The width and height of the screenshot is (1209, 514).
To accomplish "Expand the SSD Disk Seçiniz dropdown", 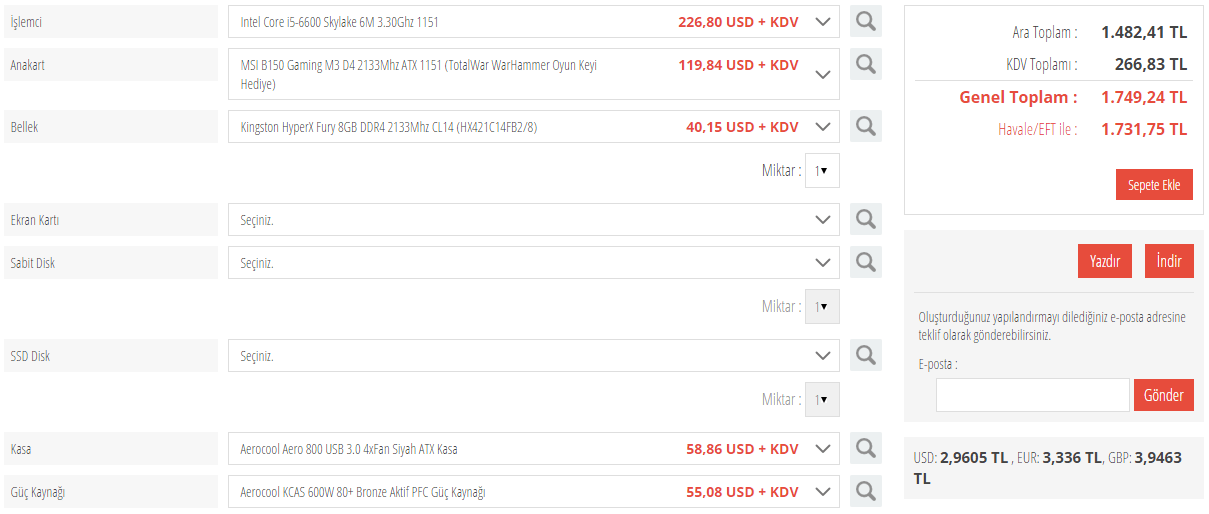I will point(823,356).
